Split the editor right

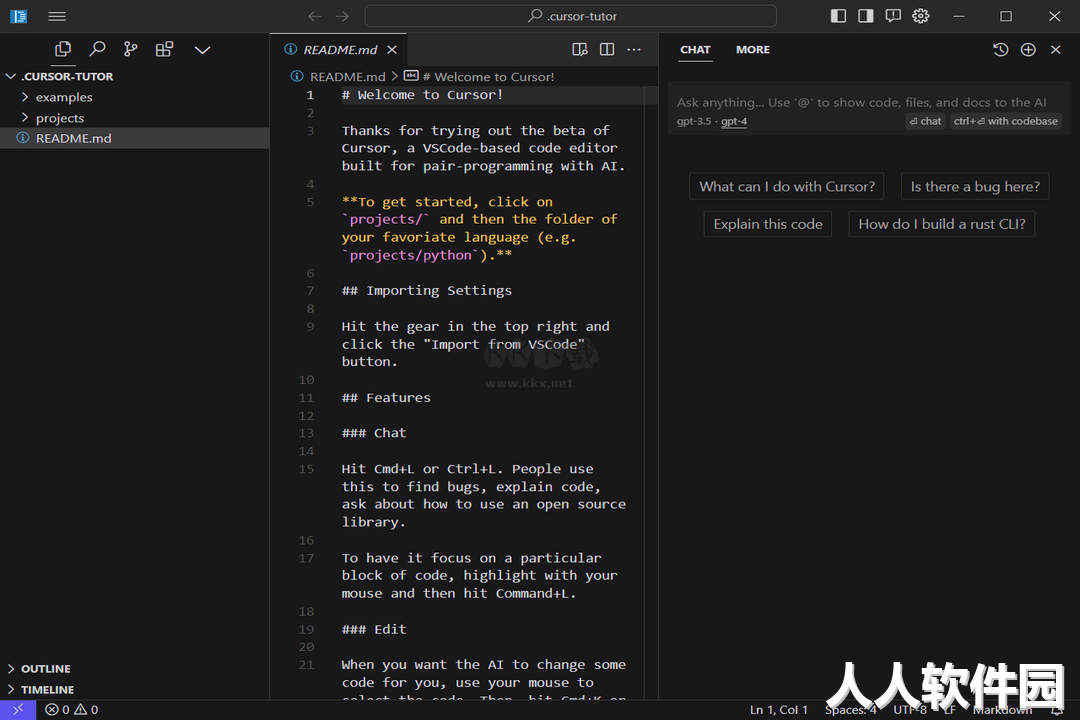coord(607,50)
